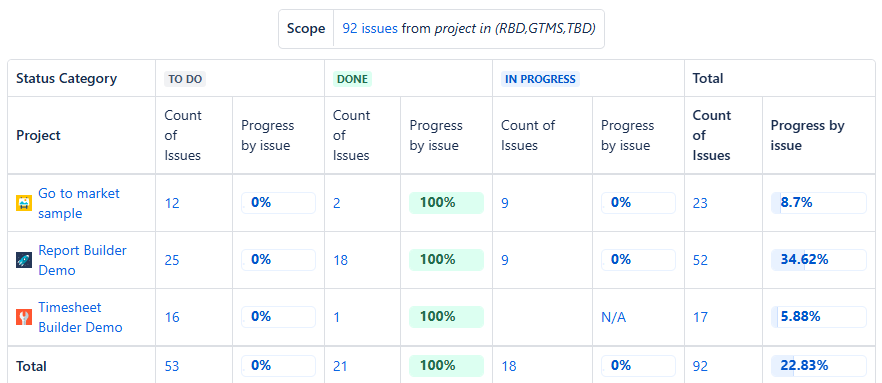Click the Report Builder Demo rocket icon
The width and height of the screenshot is (882, 383).
tap(24, 260)
